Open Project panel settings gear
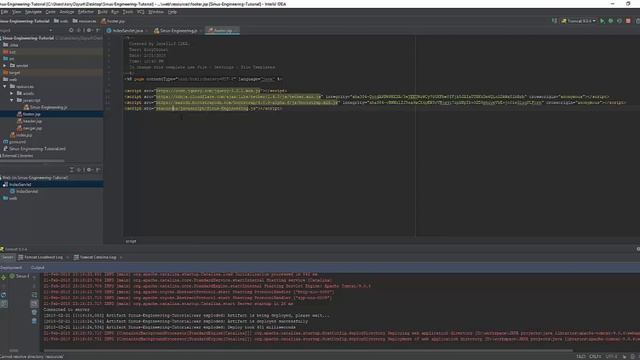This screenshot has height=360, width=640. coord(89,30)
